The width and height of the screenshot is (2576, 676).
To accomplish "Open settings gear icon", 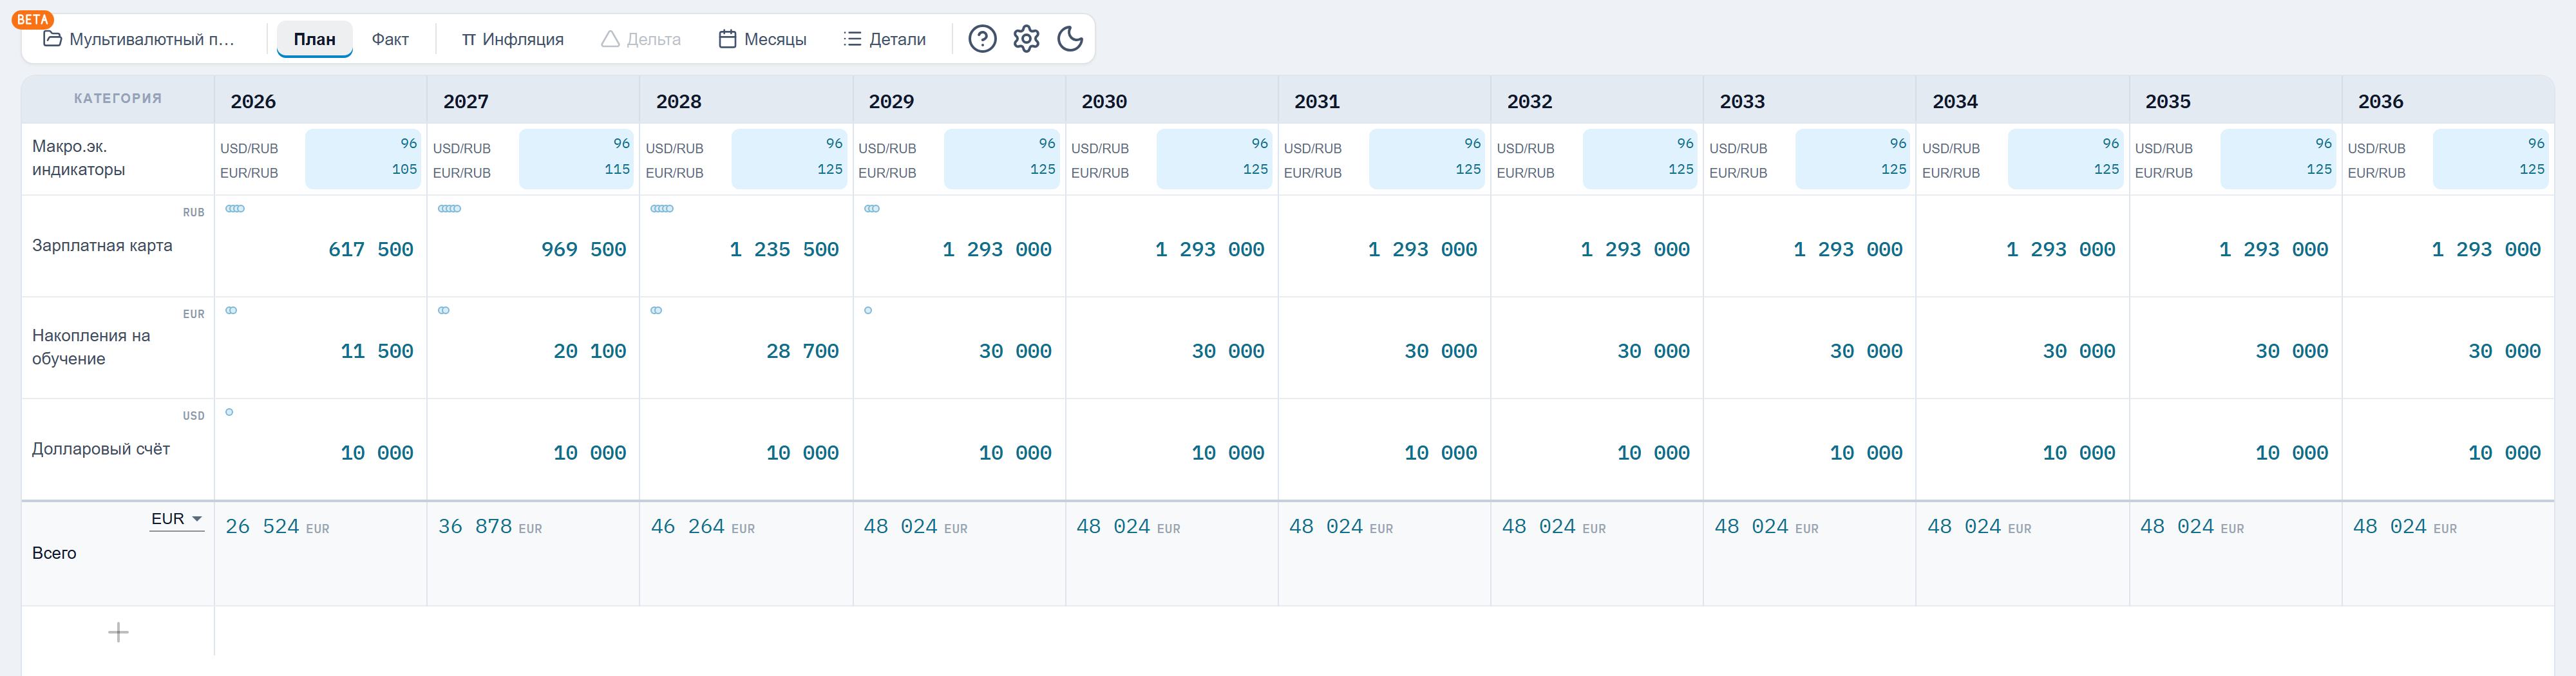I will tap(1026, 39).
